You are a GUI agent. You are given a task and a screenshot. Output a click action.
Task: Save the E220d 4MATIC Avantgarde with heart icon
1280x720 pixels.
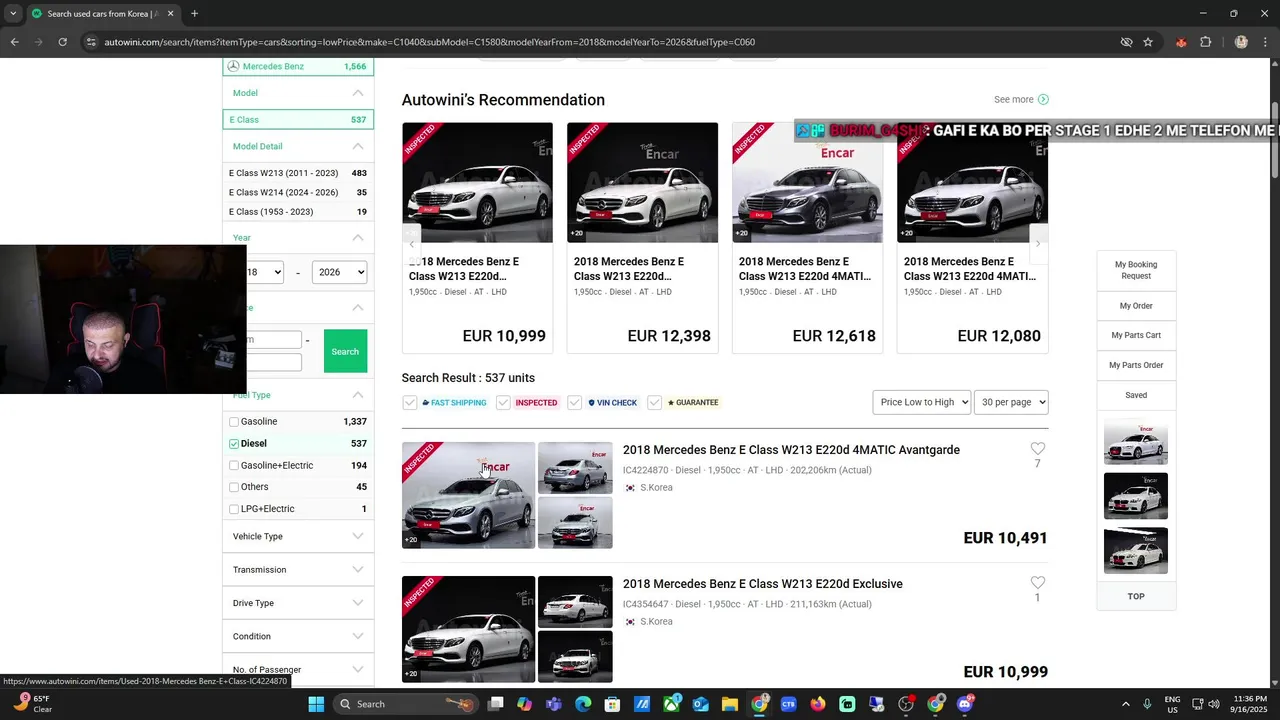point(1037,449)
